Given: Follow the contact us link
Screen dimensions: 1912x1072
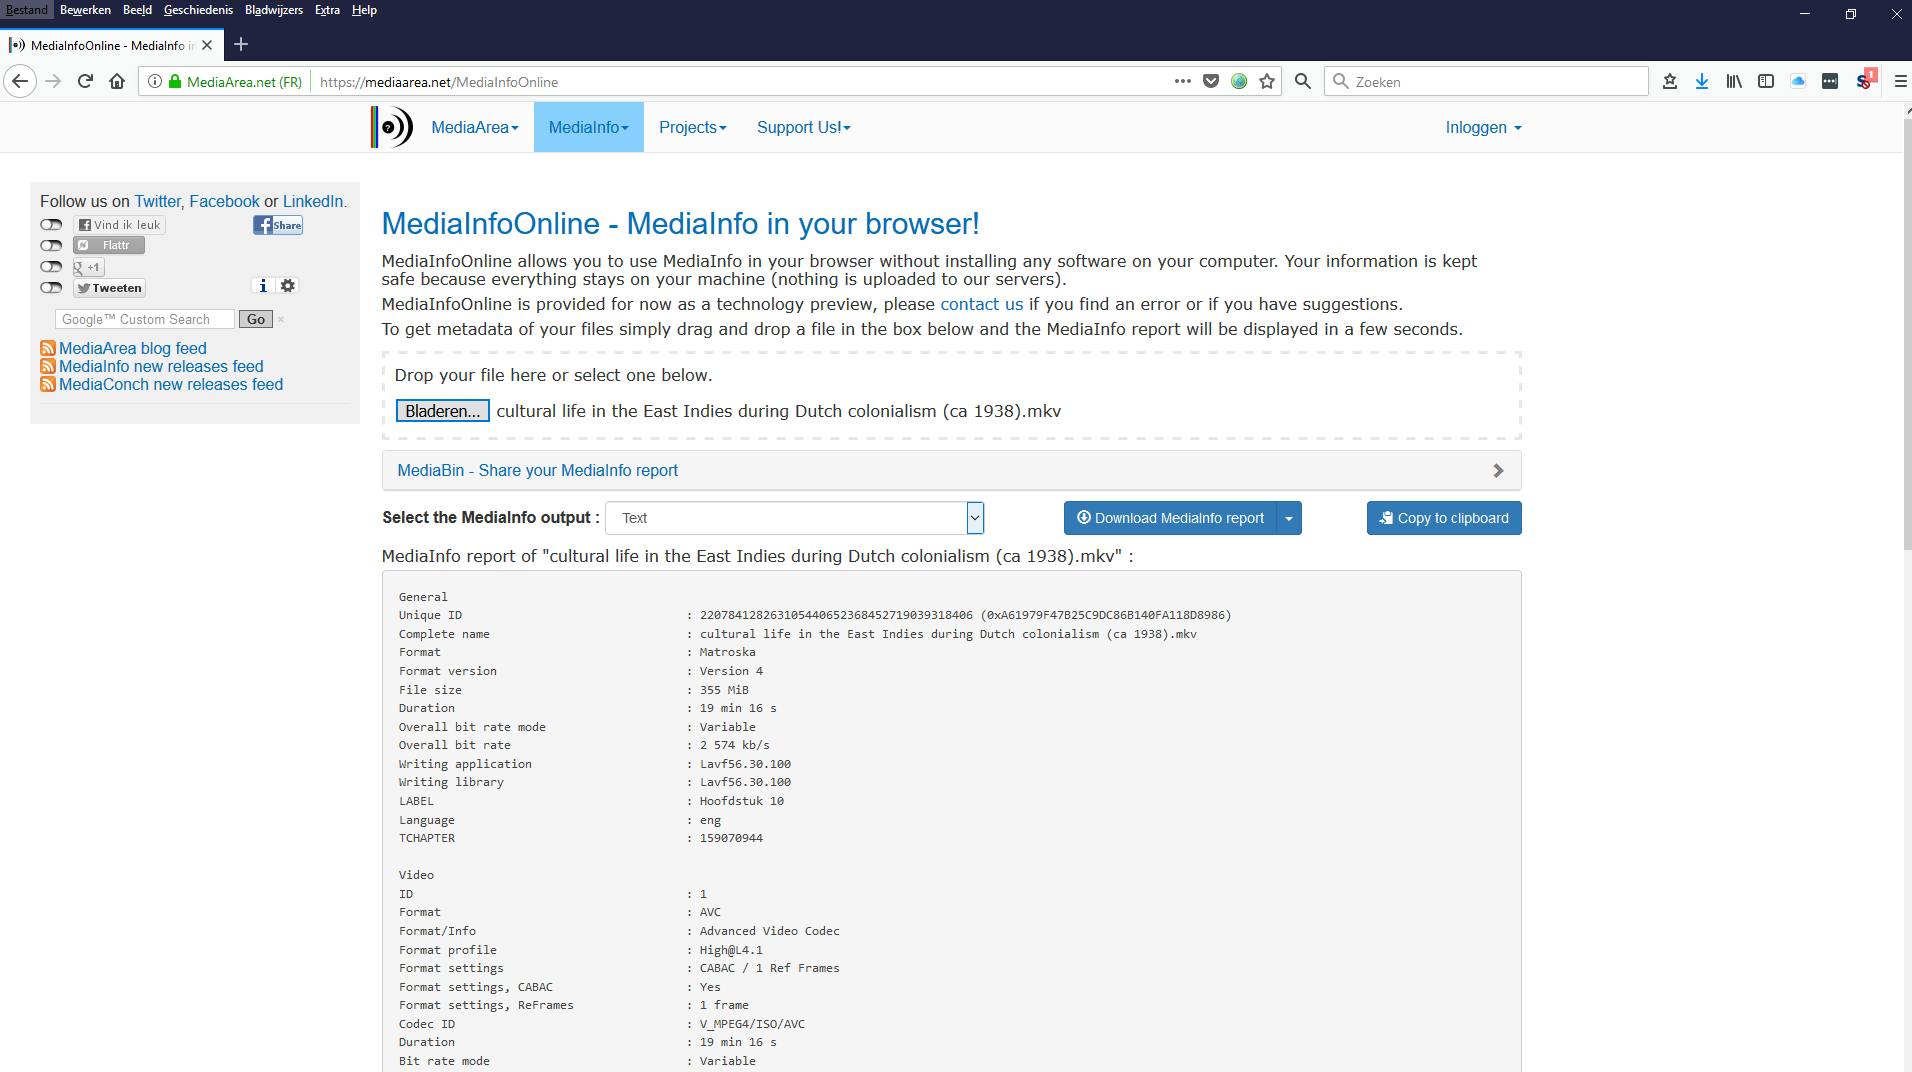Looking at the screenshot, I should (979, 304).
